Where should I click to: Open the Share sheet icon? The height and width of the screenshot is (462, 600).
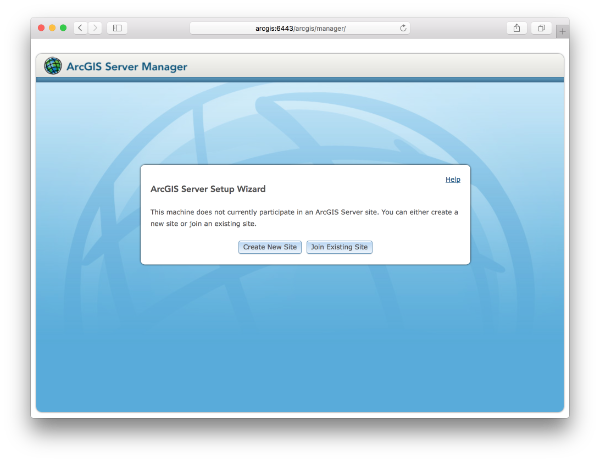coord(517,28)
